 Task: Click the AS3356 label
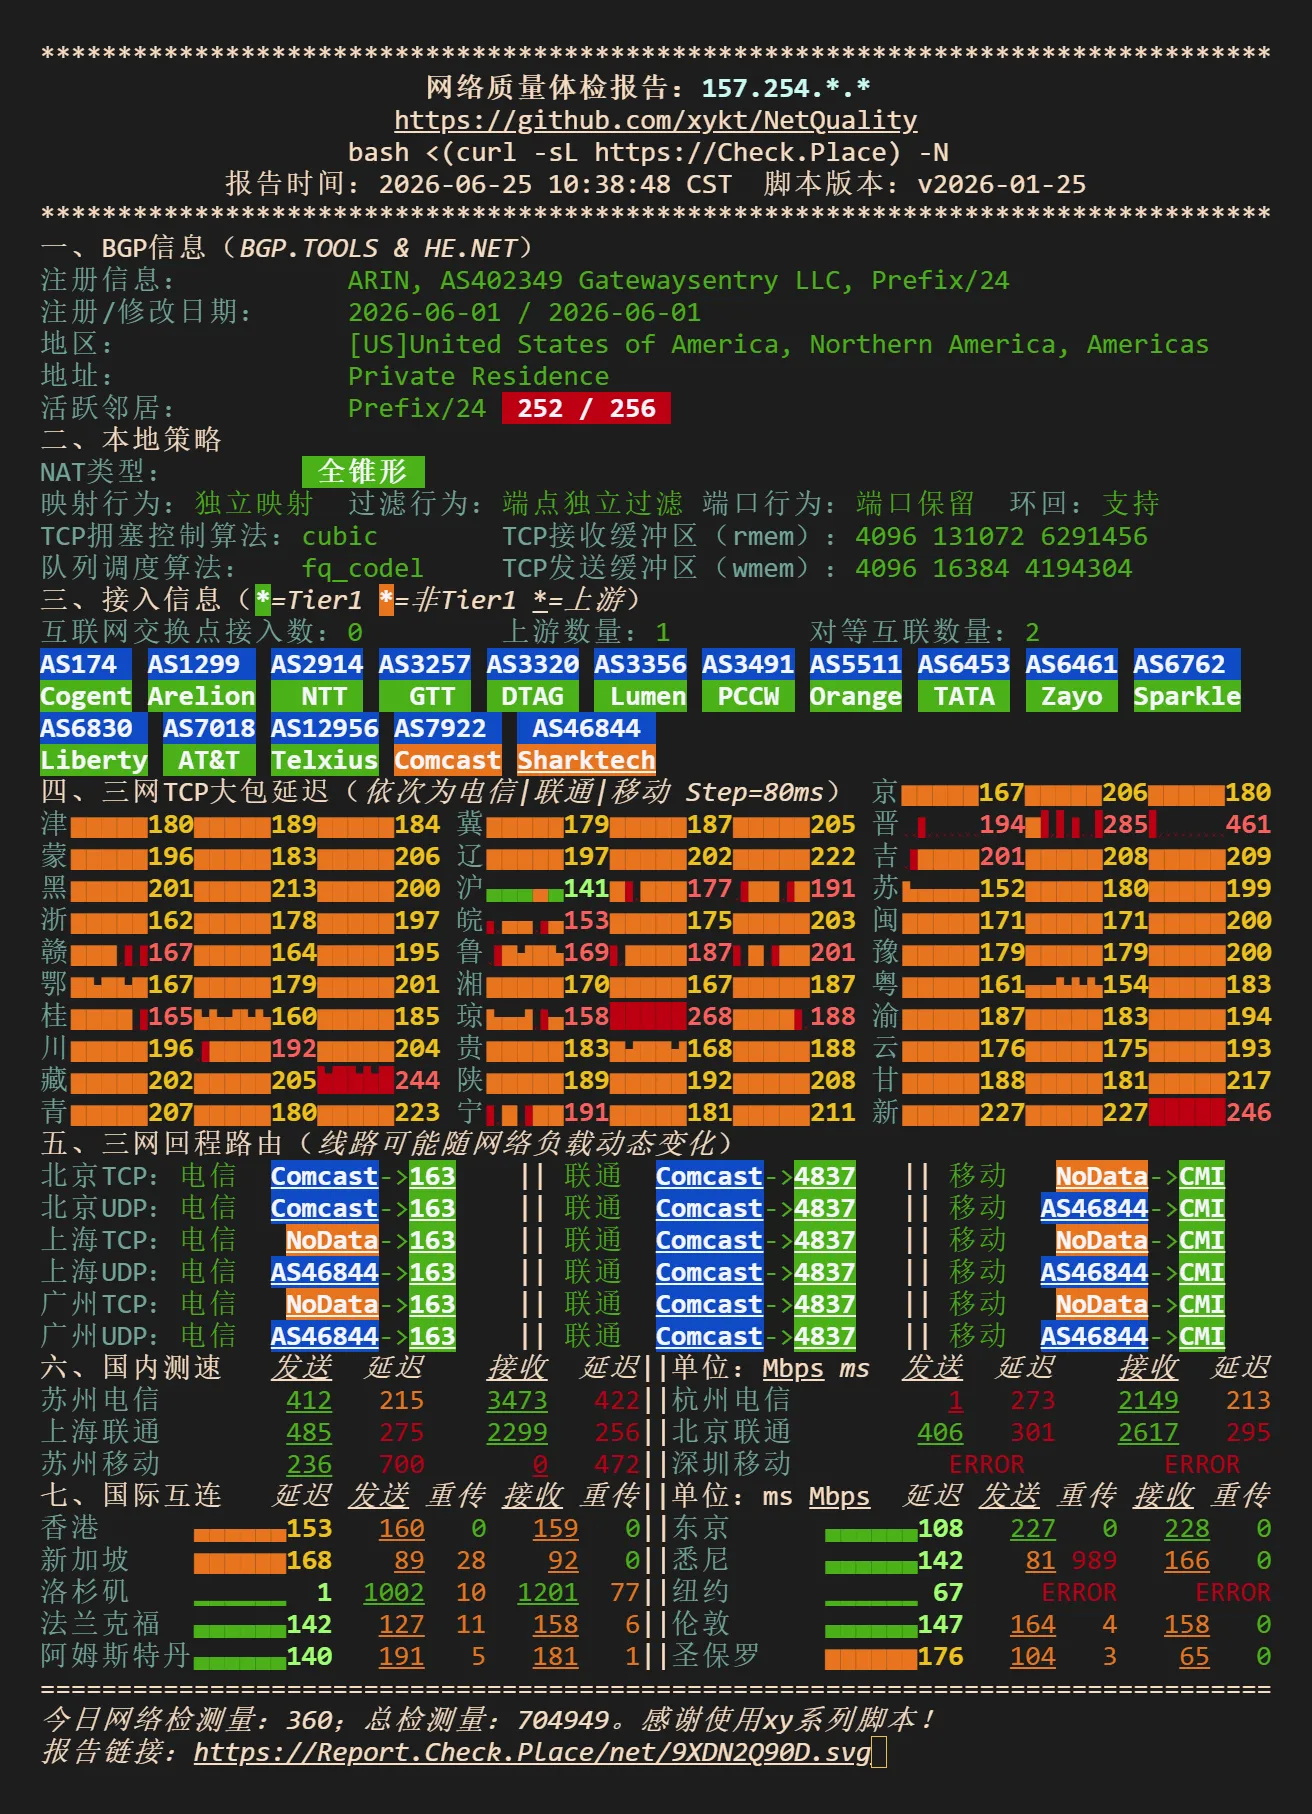[x=641, y=664]
